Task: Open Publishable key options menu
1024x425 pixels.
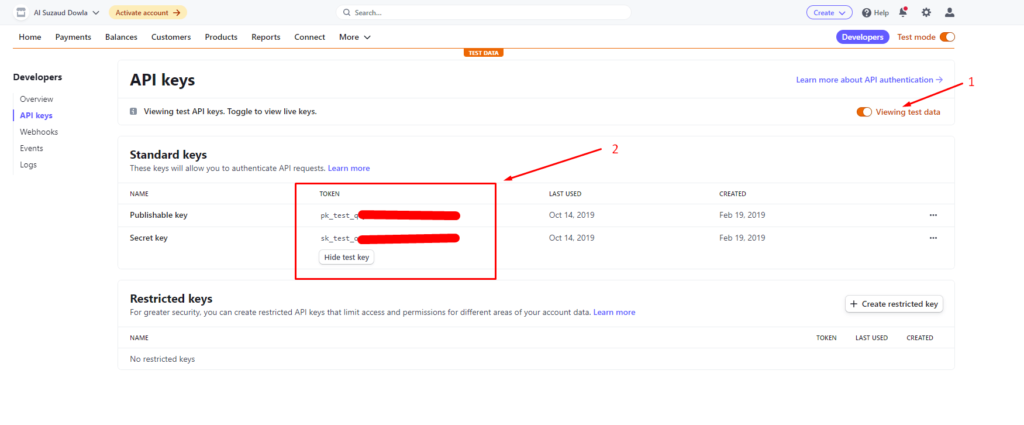Action: tap(933, 215)
